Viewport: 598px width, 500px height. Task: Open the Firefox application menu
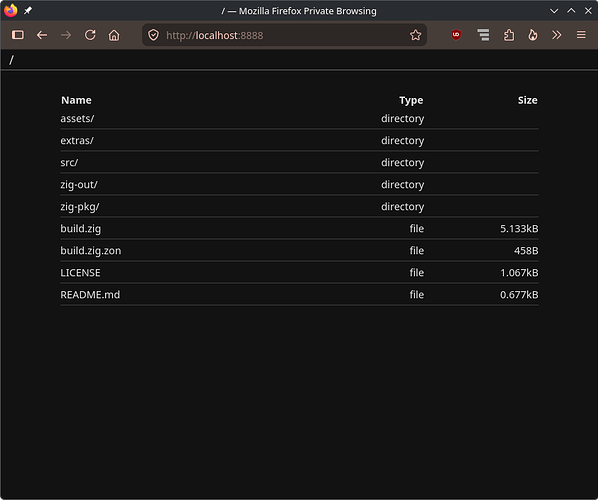click(x=581, y=35)
